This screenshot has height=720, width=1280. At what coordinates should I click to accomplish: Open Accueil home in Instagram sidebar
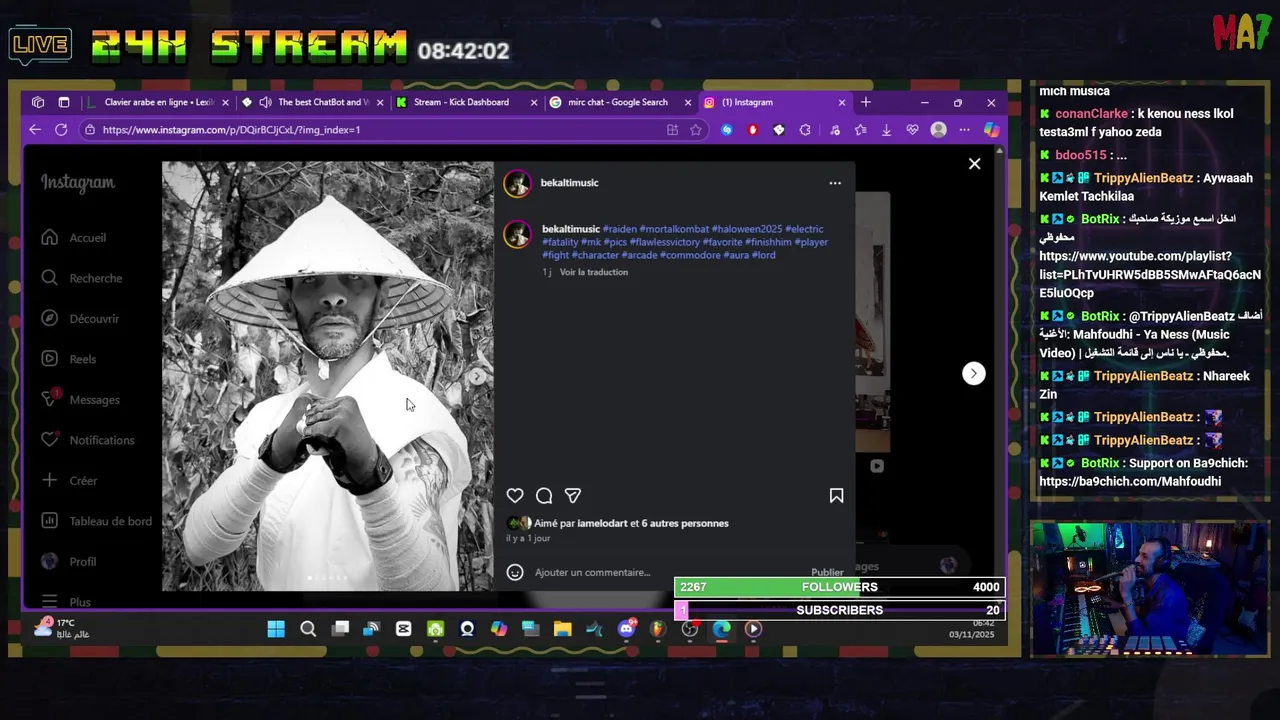point(74,237)
